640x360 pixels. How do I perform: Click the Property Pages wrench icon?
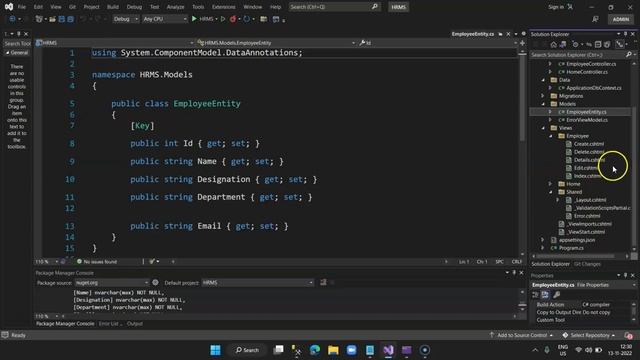coord(556,295)
